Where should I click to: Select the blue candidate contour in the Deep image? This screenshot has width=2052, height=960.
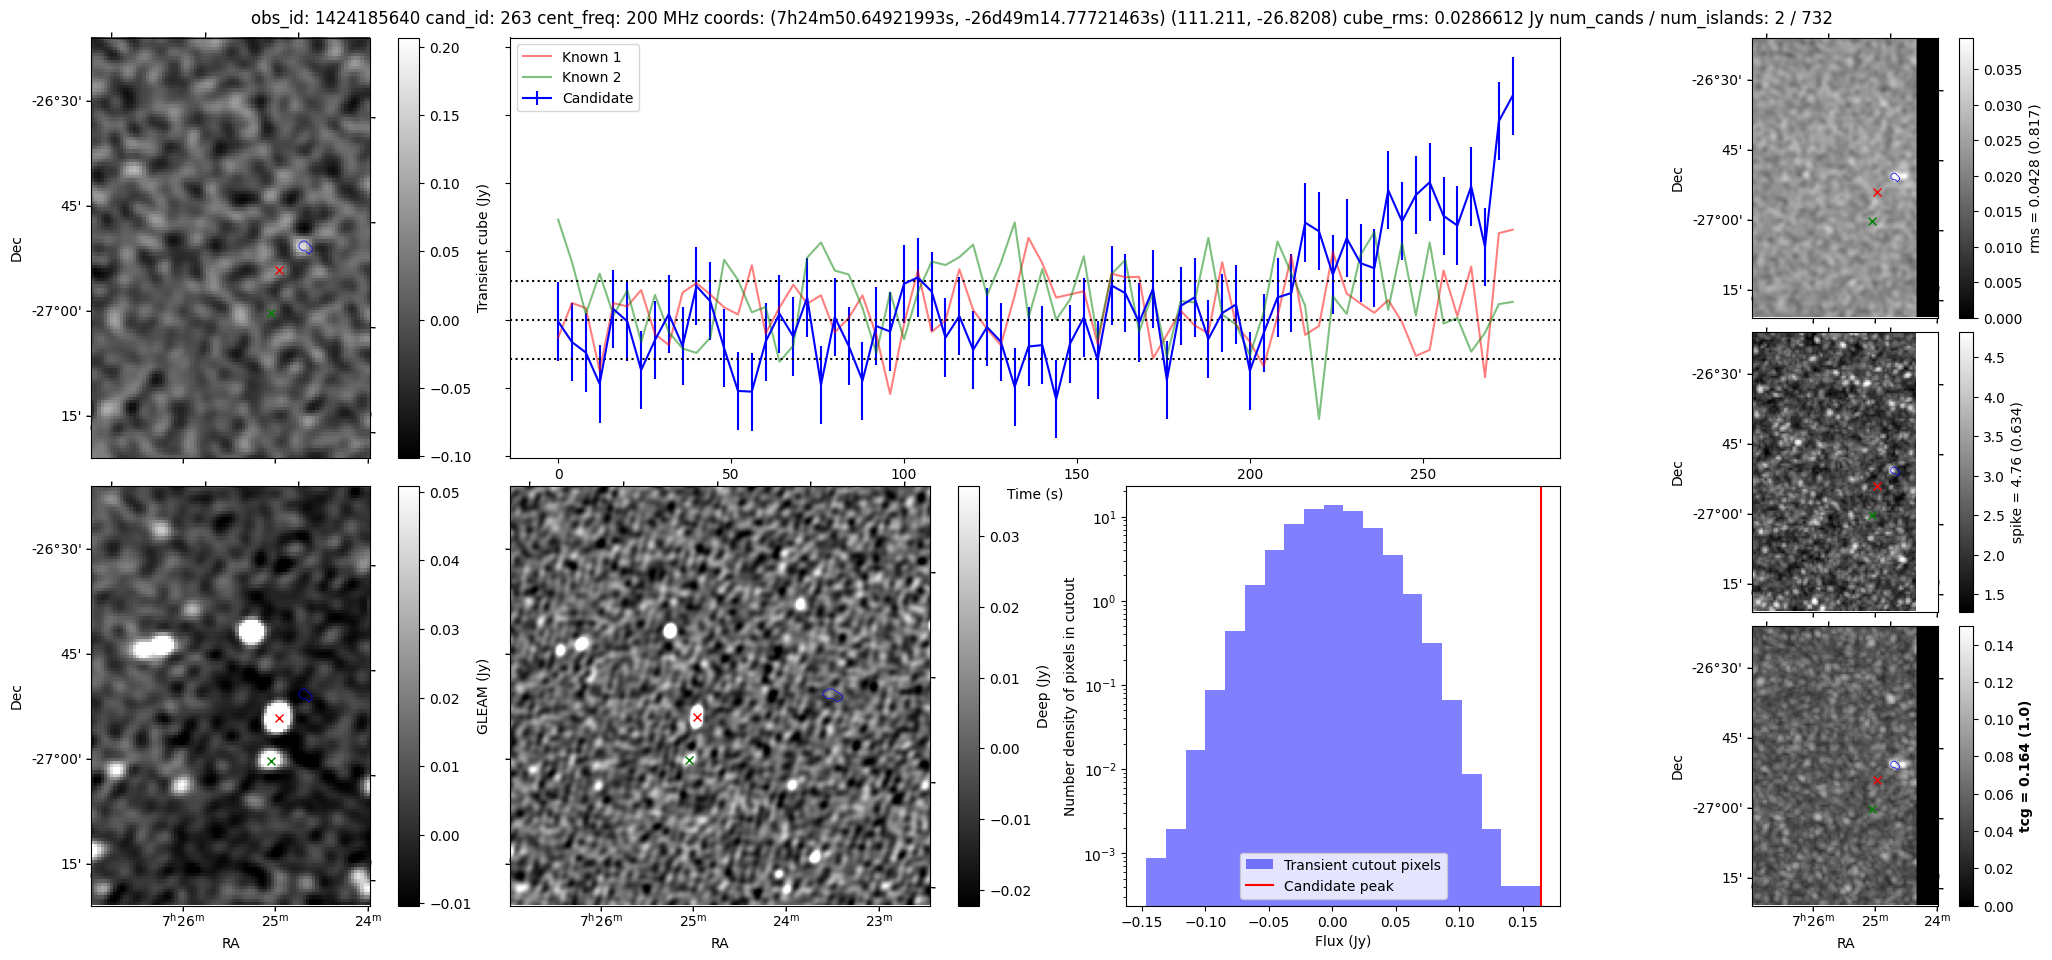coord(833,695)
